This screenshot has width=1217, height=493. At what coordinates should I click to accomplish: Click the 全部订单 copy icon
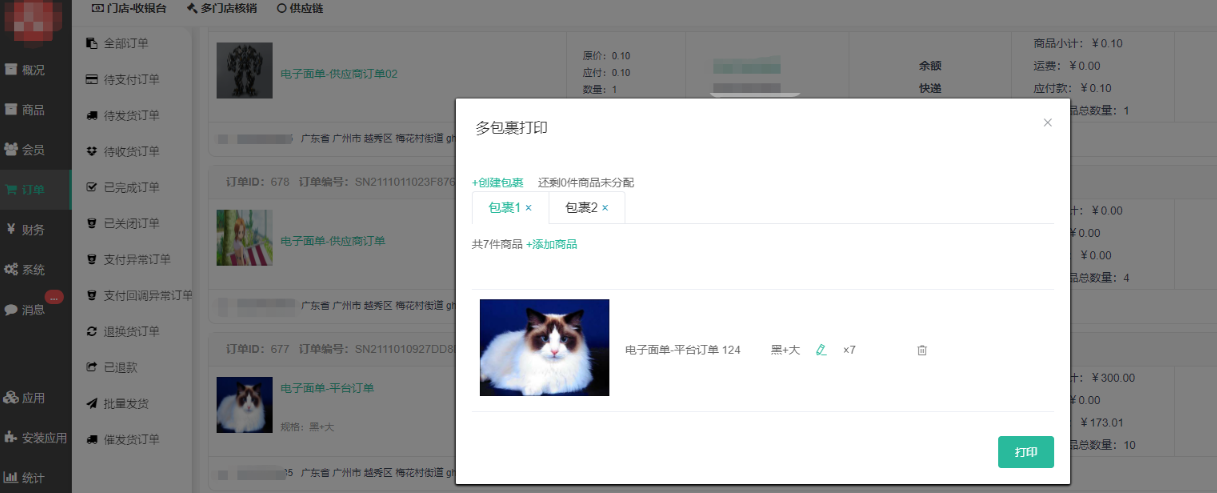(92, 43)
